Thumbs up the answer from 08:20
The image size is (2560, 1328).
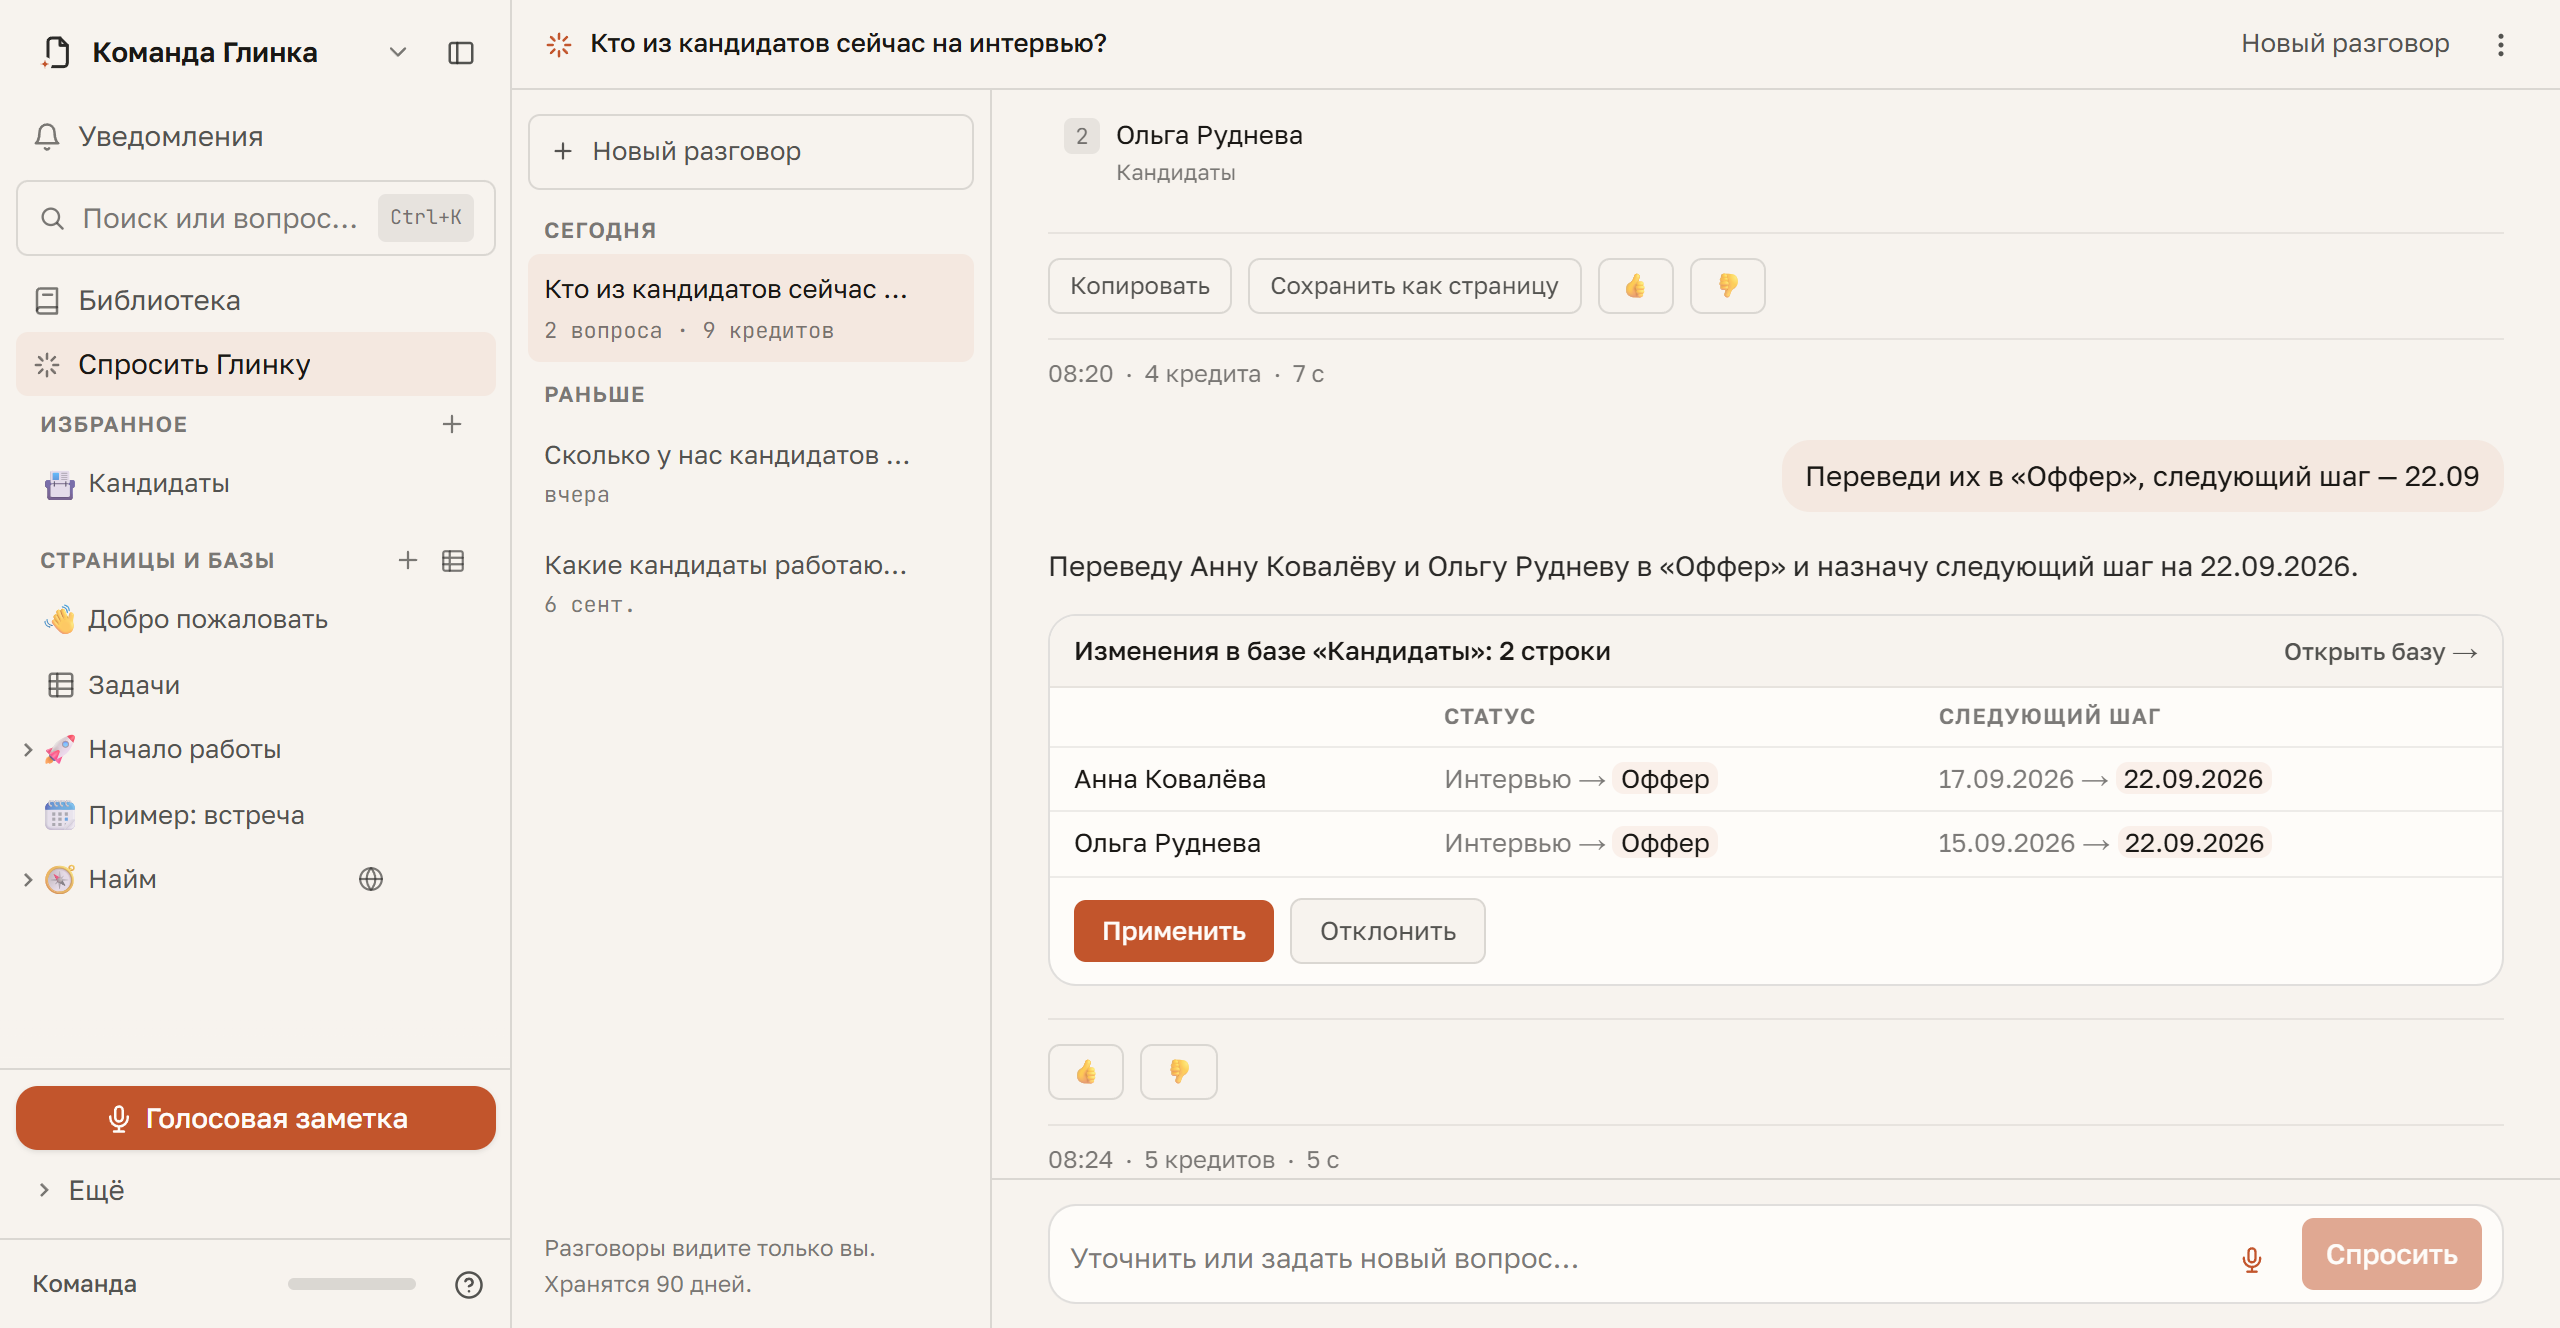1636,286
